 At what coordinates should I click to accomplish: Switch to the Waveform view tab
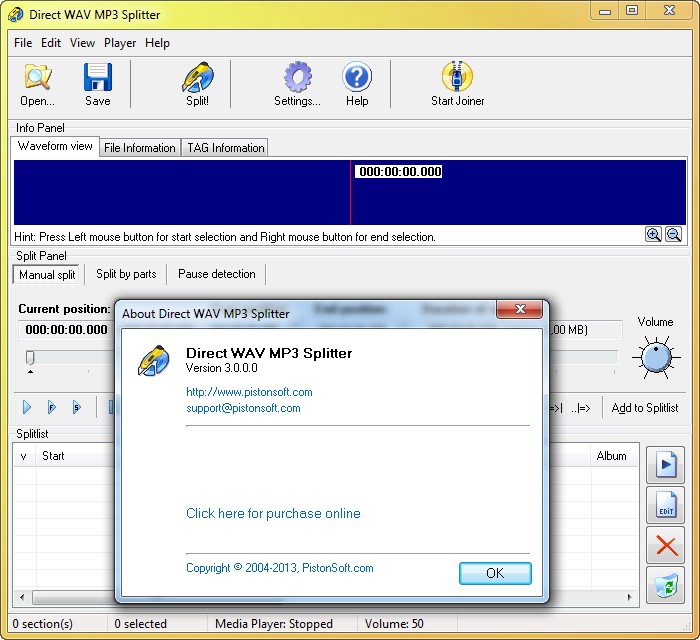(55, 146)
